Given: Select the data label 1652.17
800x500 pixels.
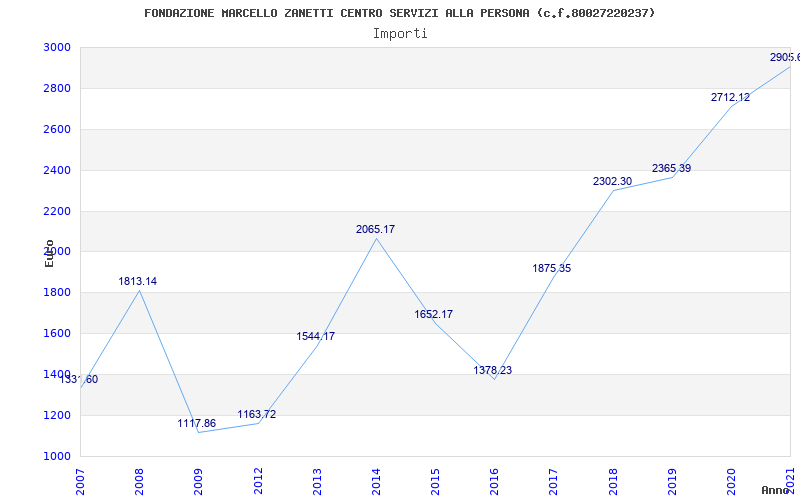Looking at the screenshot, I should point(433,314).
